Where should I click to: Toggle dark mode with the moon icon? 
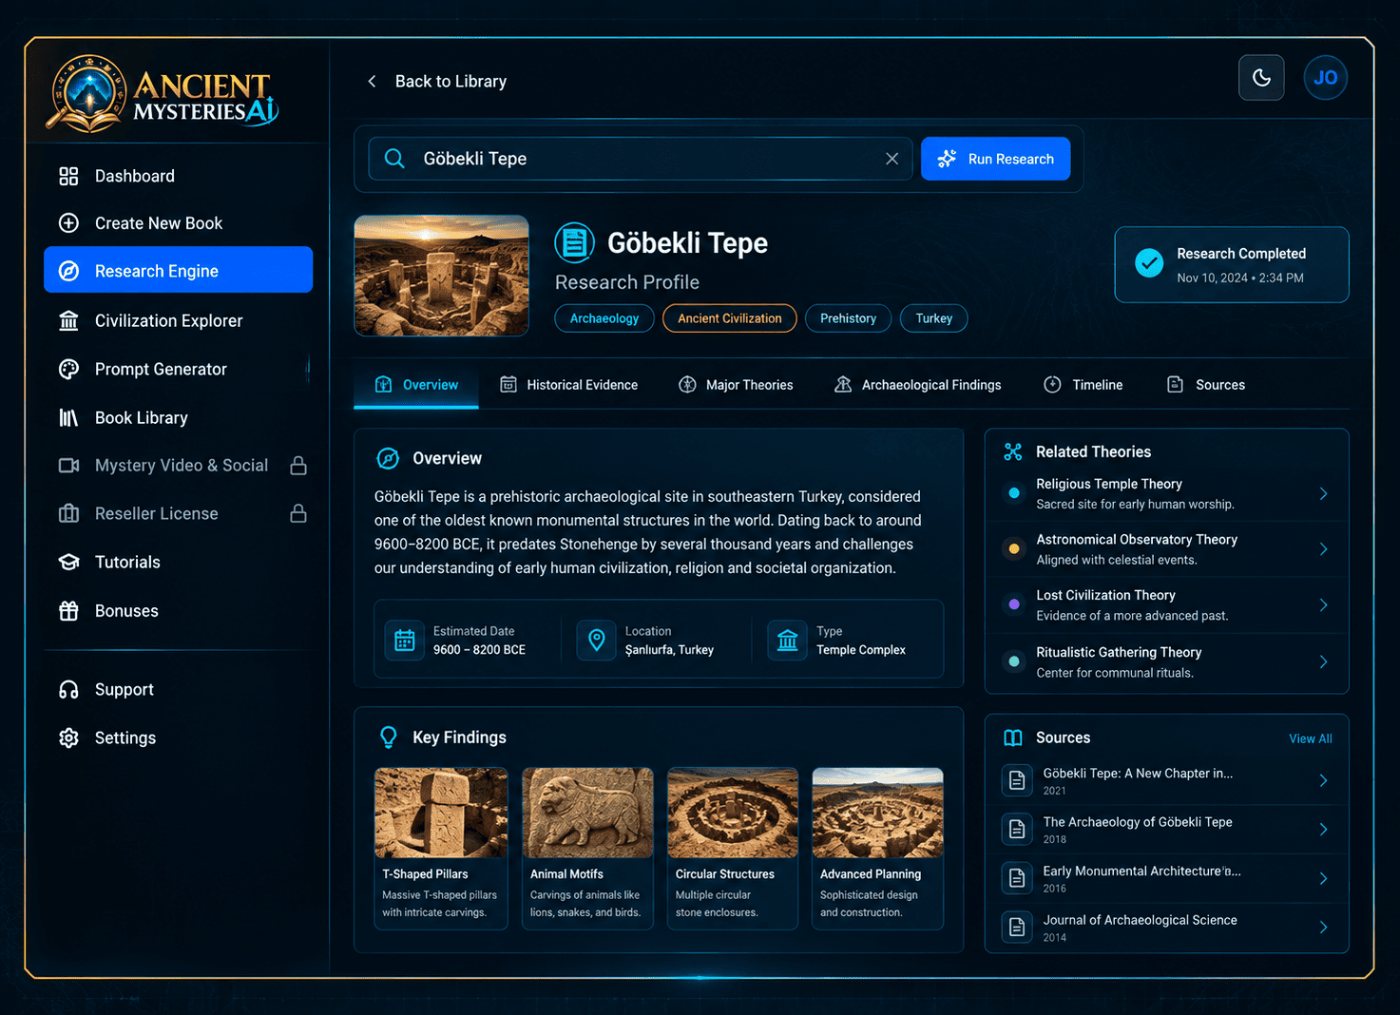tap(1261, 78)
